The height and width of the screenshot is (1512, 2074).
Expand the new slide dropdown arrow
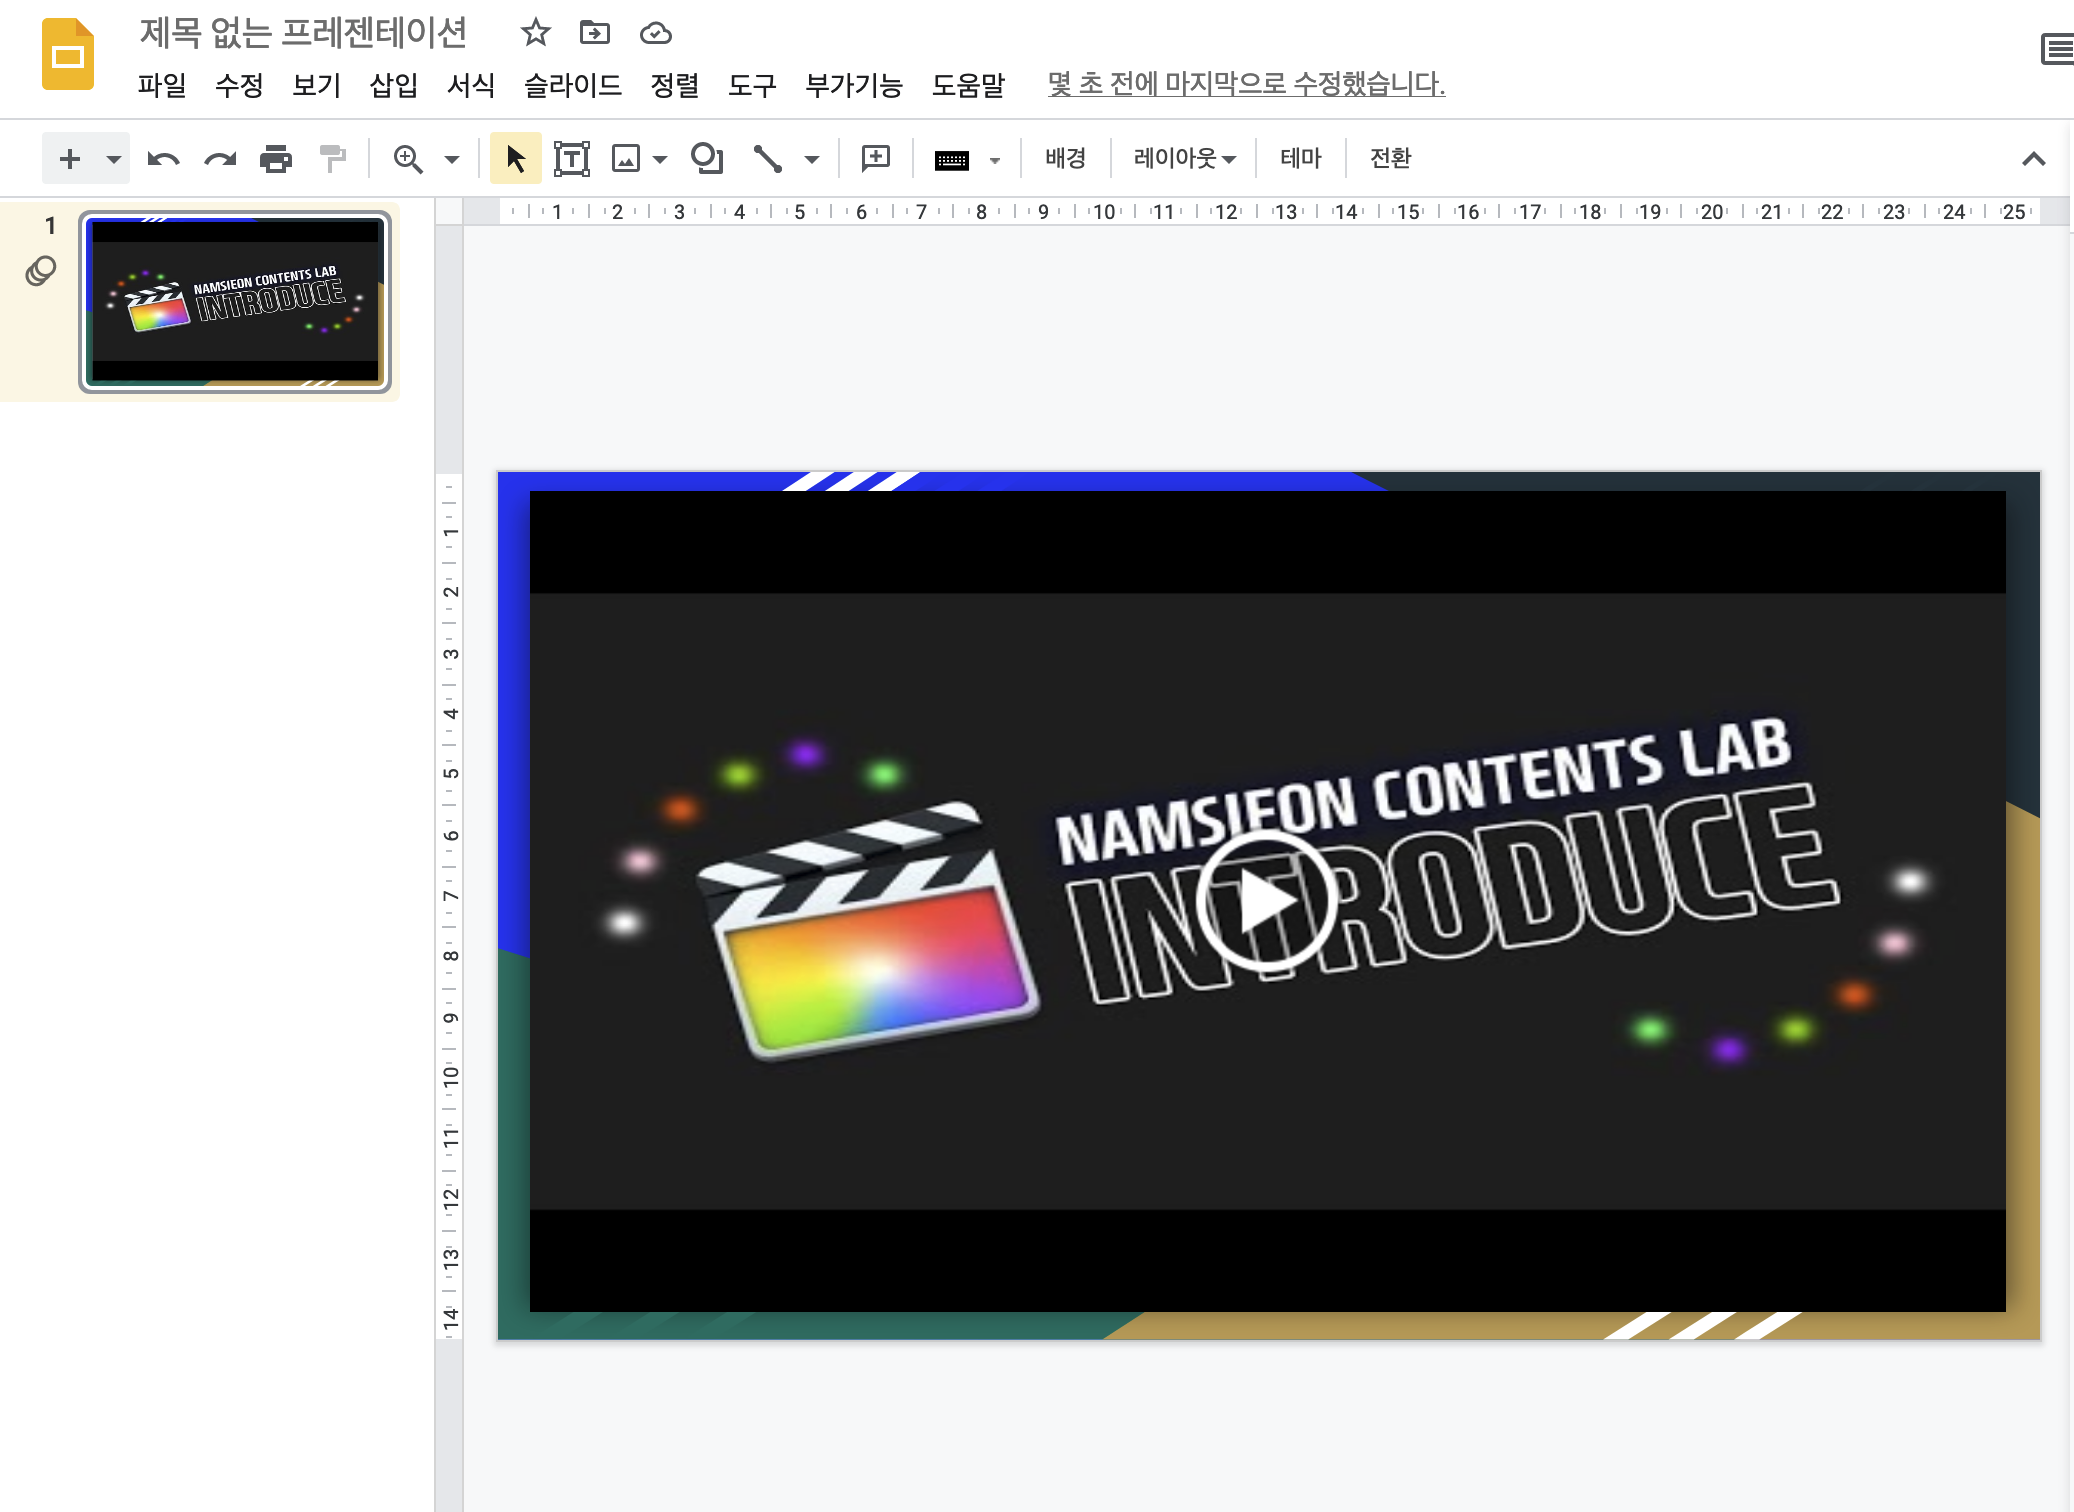pos(114,159)
